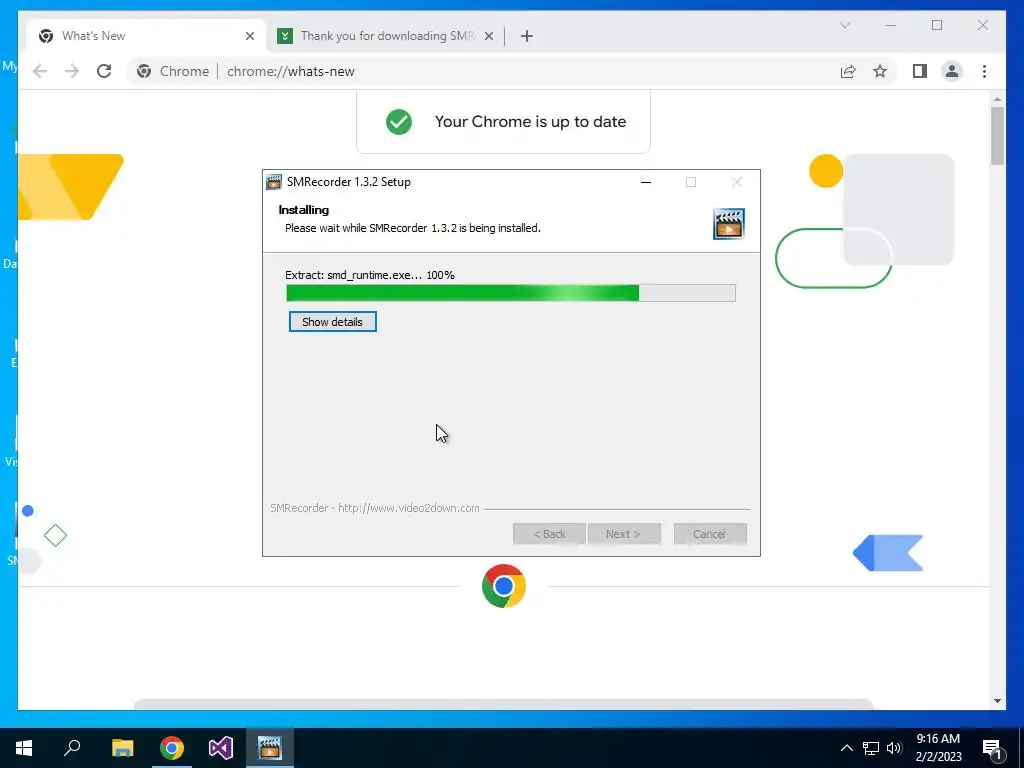Click the "Your Chrome is up to date" text

pos(530,121)
